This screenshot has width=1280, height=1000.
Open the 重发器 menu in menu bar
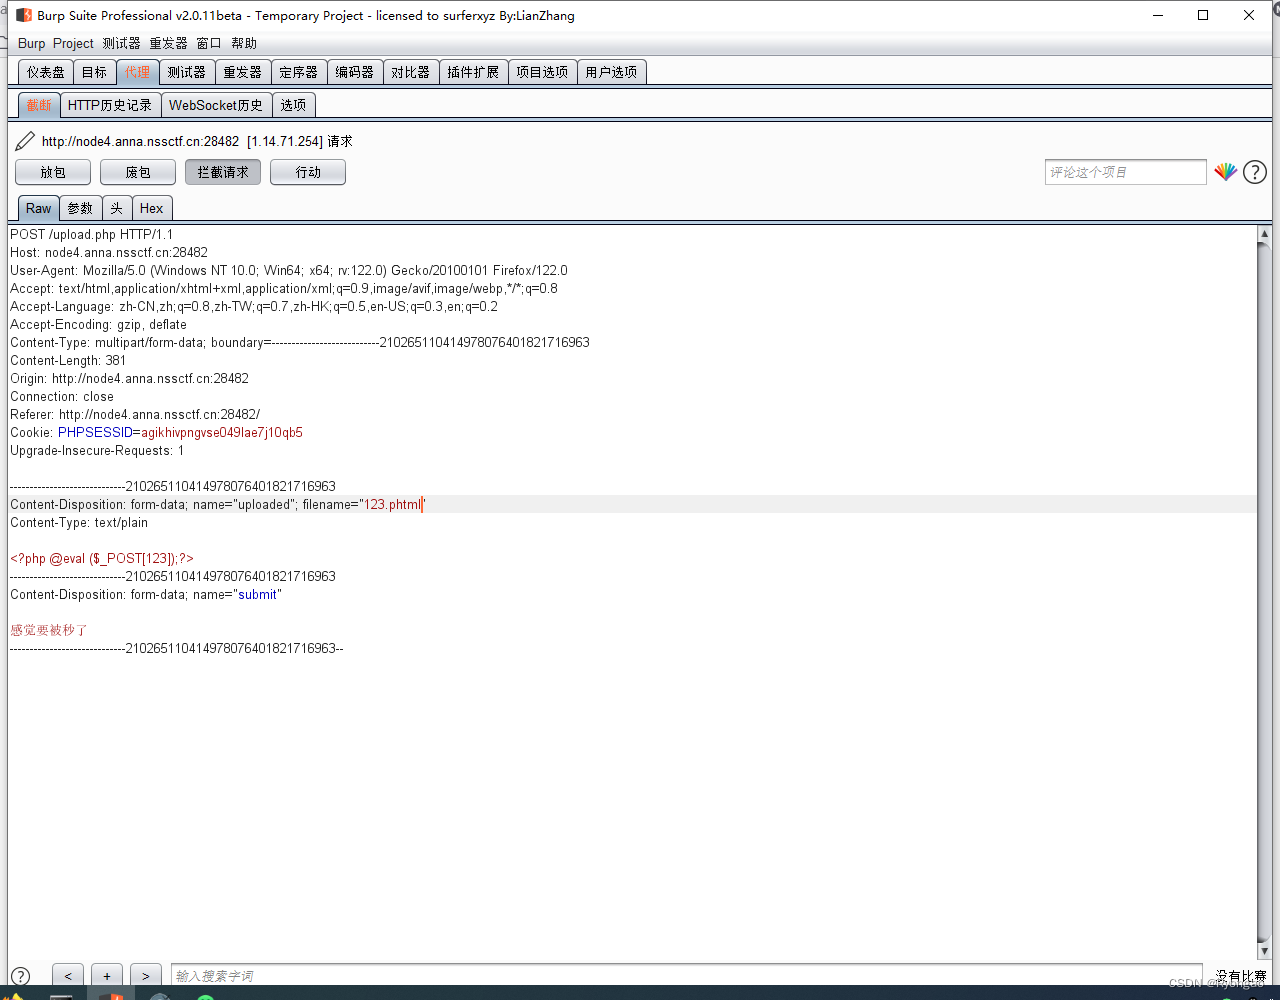pyautogui.click(x=168, y=43)
